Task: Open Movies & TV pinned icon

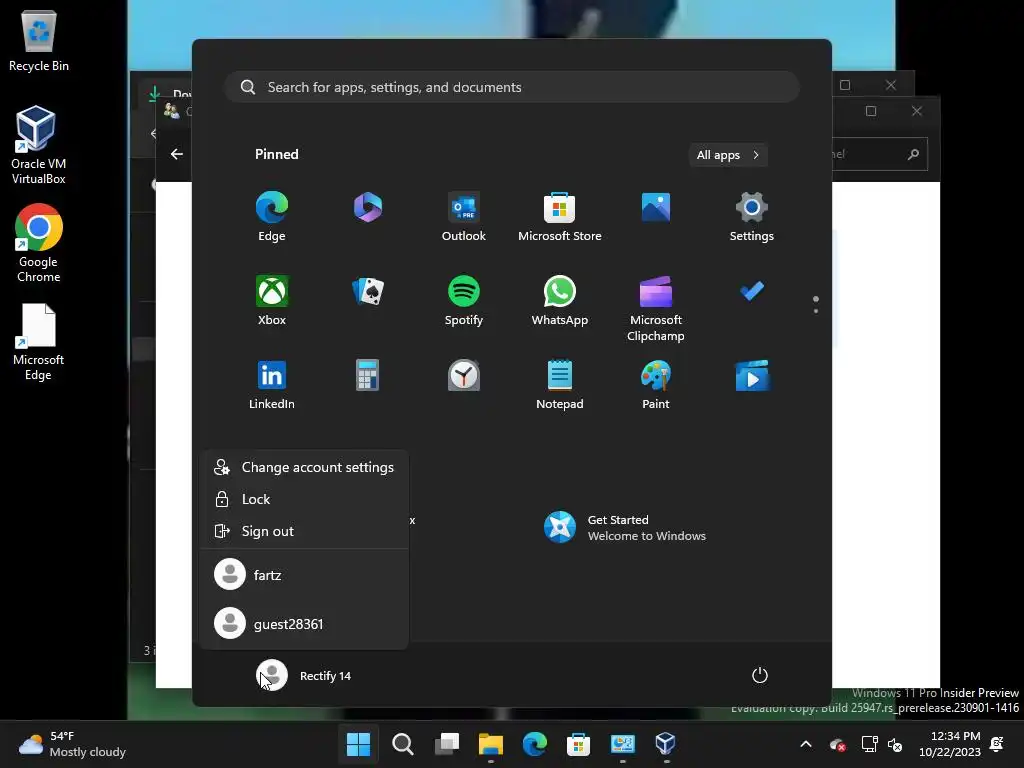Action: tap(752, 375)
